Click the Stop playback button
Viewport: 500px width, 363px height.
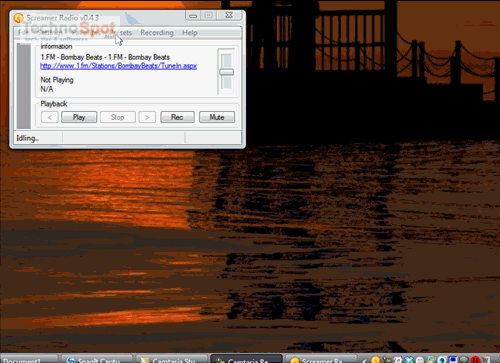coord(118,117)
